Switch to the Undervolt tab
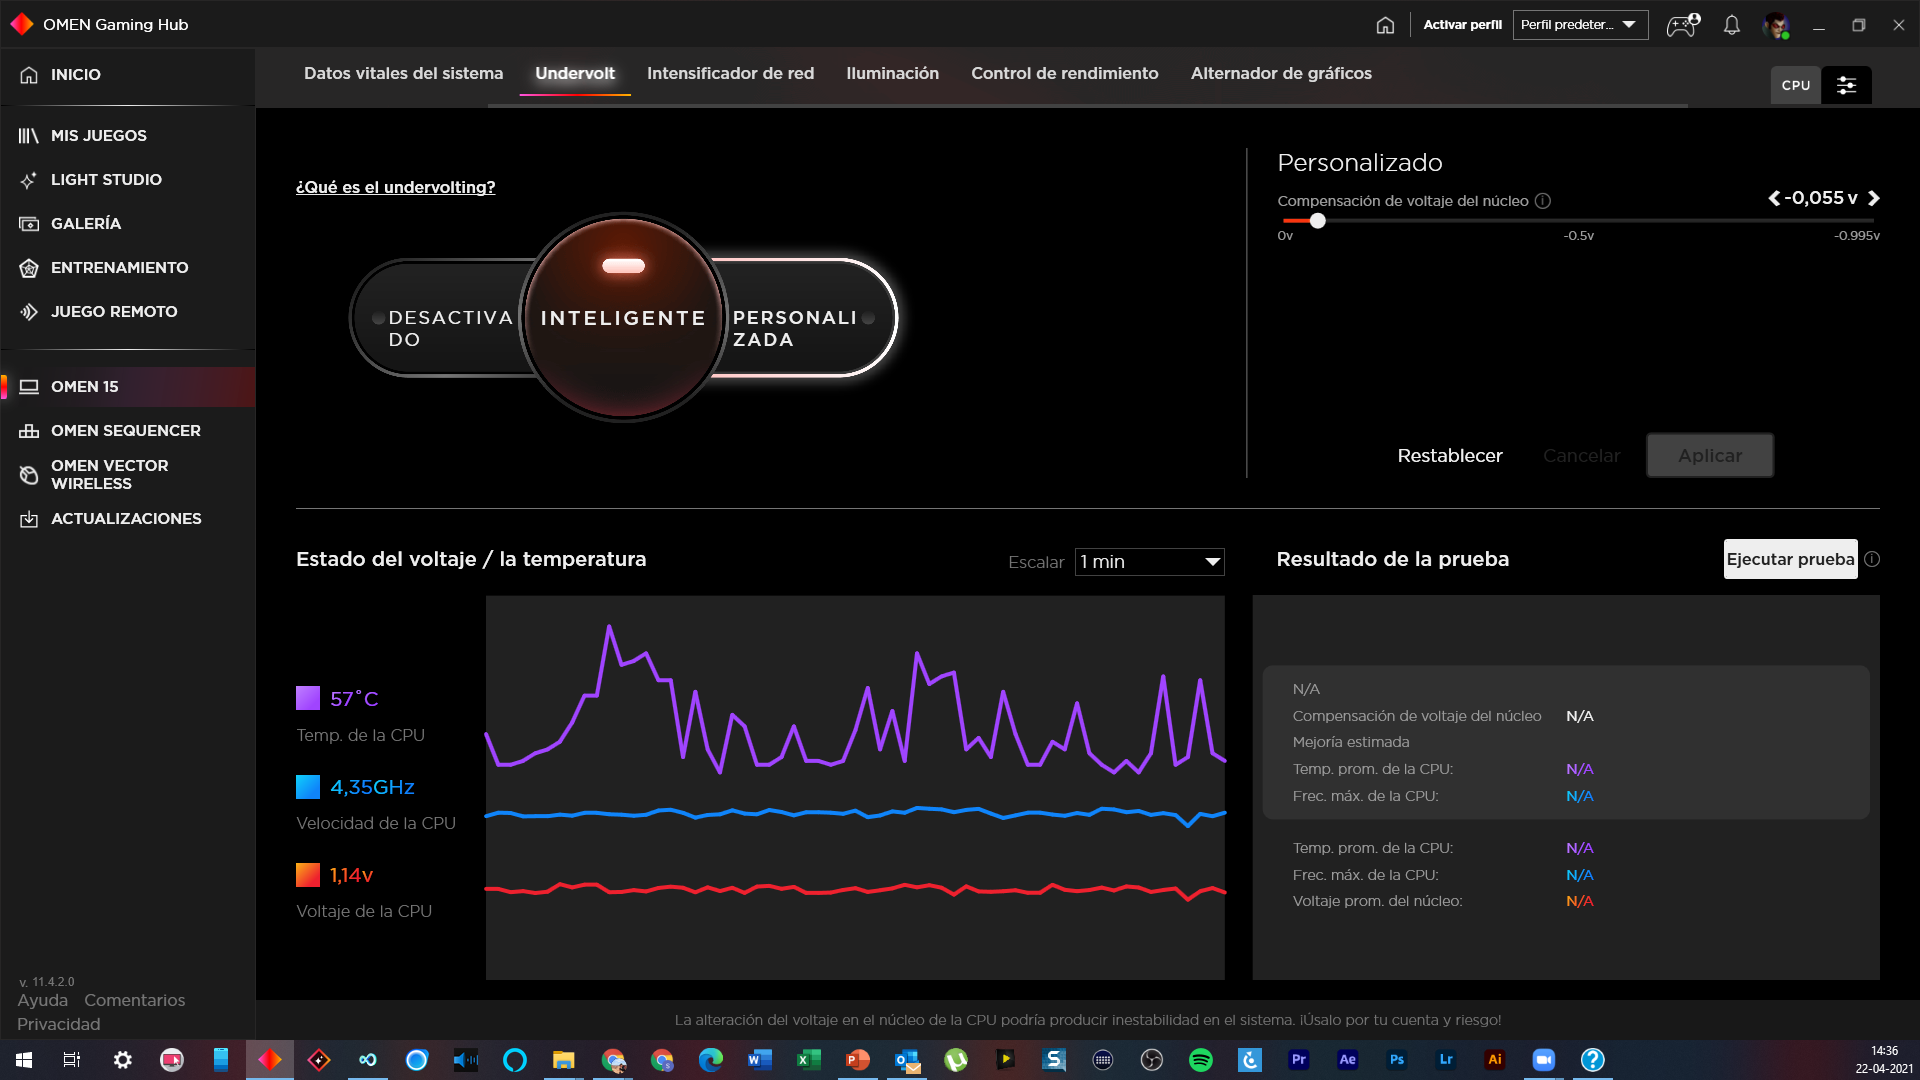Screen dimensions: 1920x1080 coord(575,74)
